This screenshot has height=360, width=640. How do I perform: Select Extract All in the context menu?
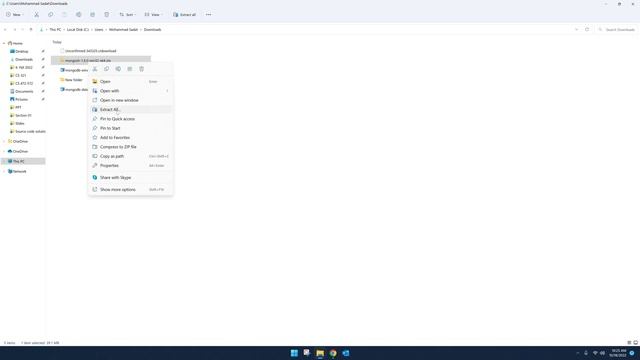click(x=131, y=110)
